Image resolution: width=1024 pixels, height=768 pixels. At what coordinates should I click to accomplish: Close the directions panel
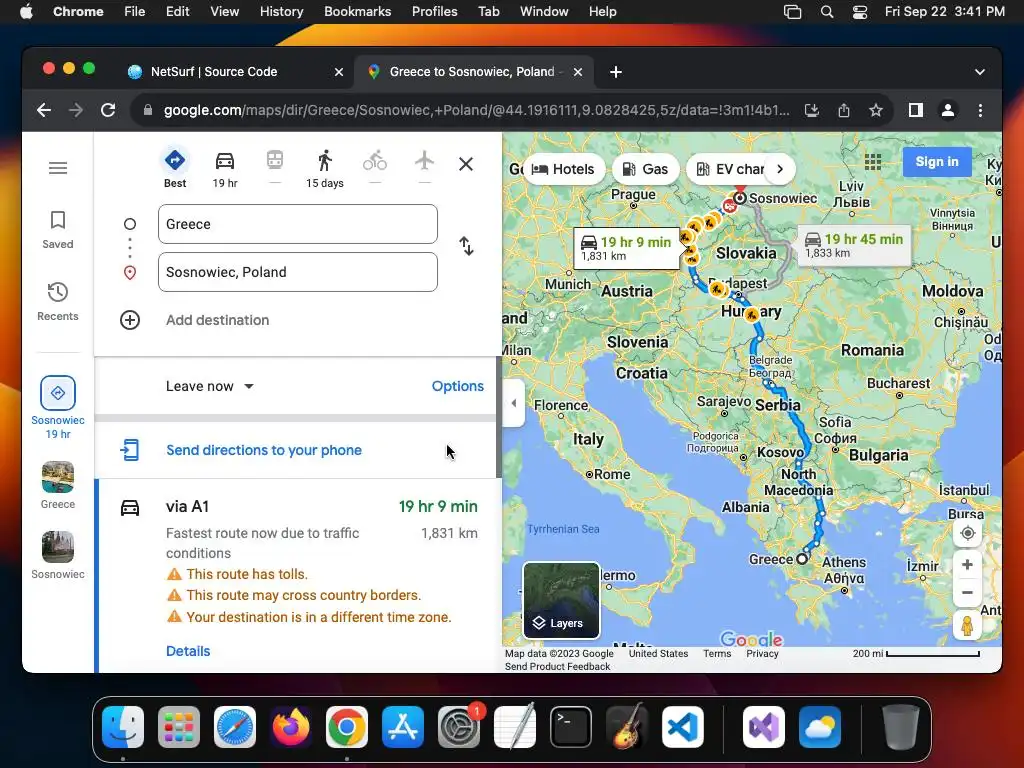(466, 164)
